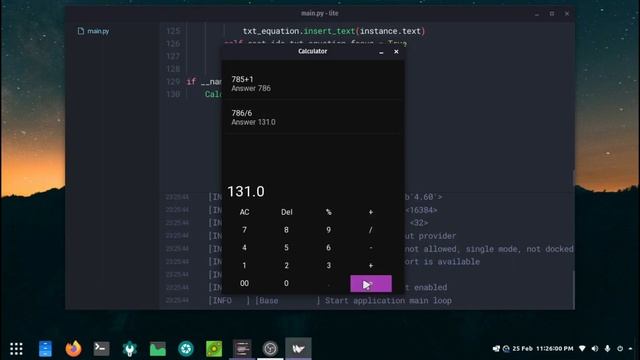
Task: Tap the 1 key on calculator
Action: [244, 266]
